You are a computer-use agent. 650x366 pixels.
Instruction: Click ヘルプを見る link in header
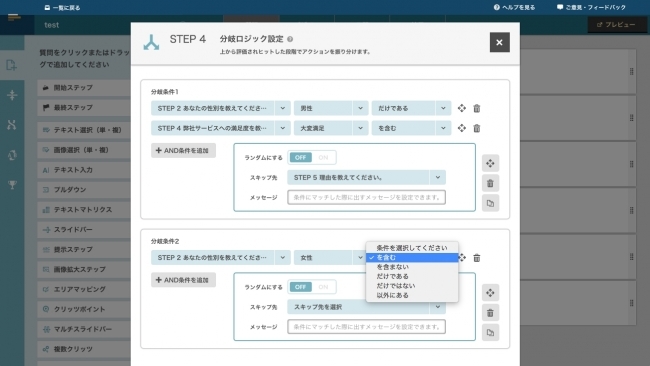pos(514,7)
